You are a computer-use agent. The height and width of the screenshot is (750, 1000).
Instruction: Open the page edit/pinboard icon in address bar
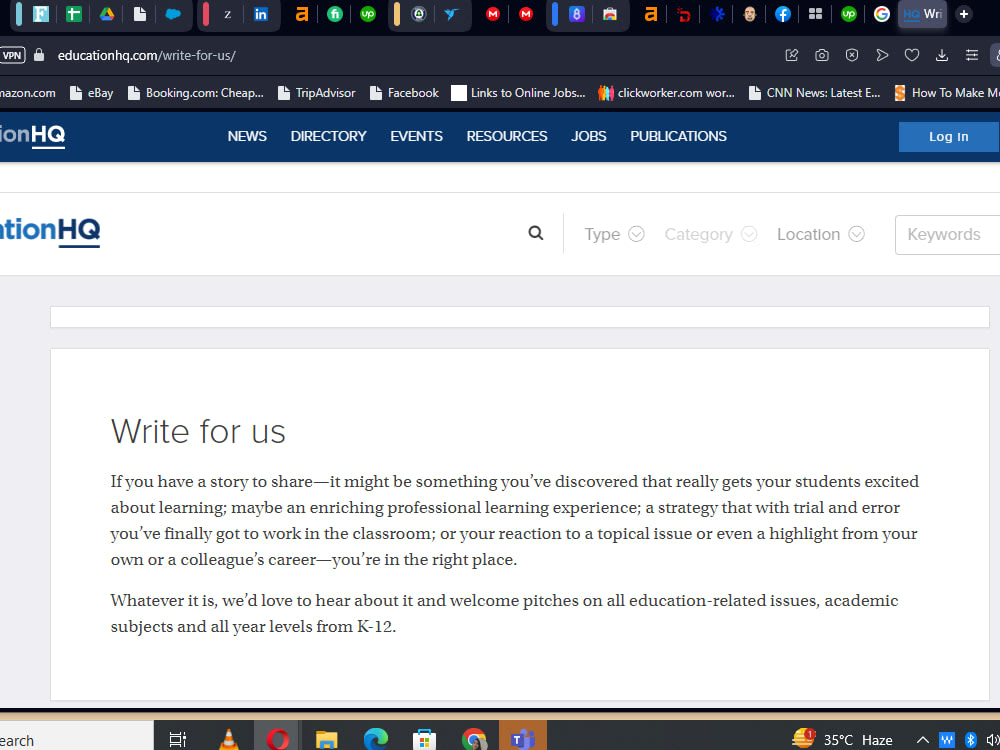coord(791,55)
